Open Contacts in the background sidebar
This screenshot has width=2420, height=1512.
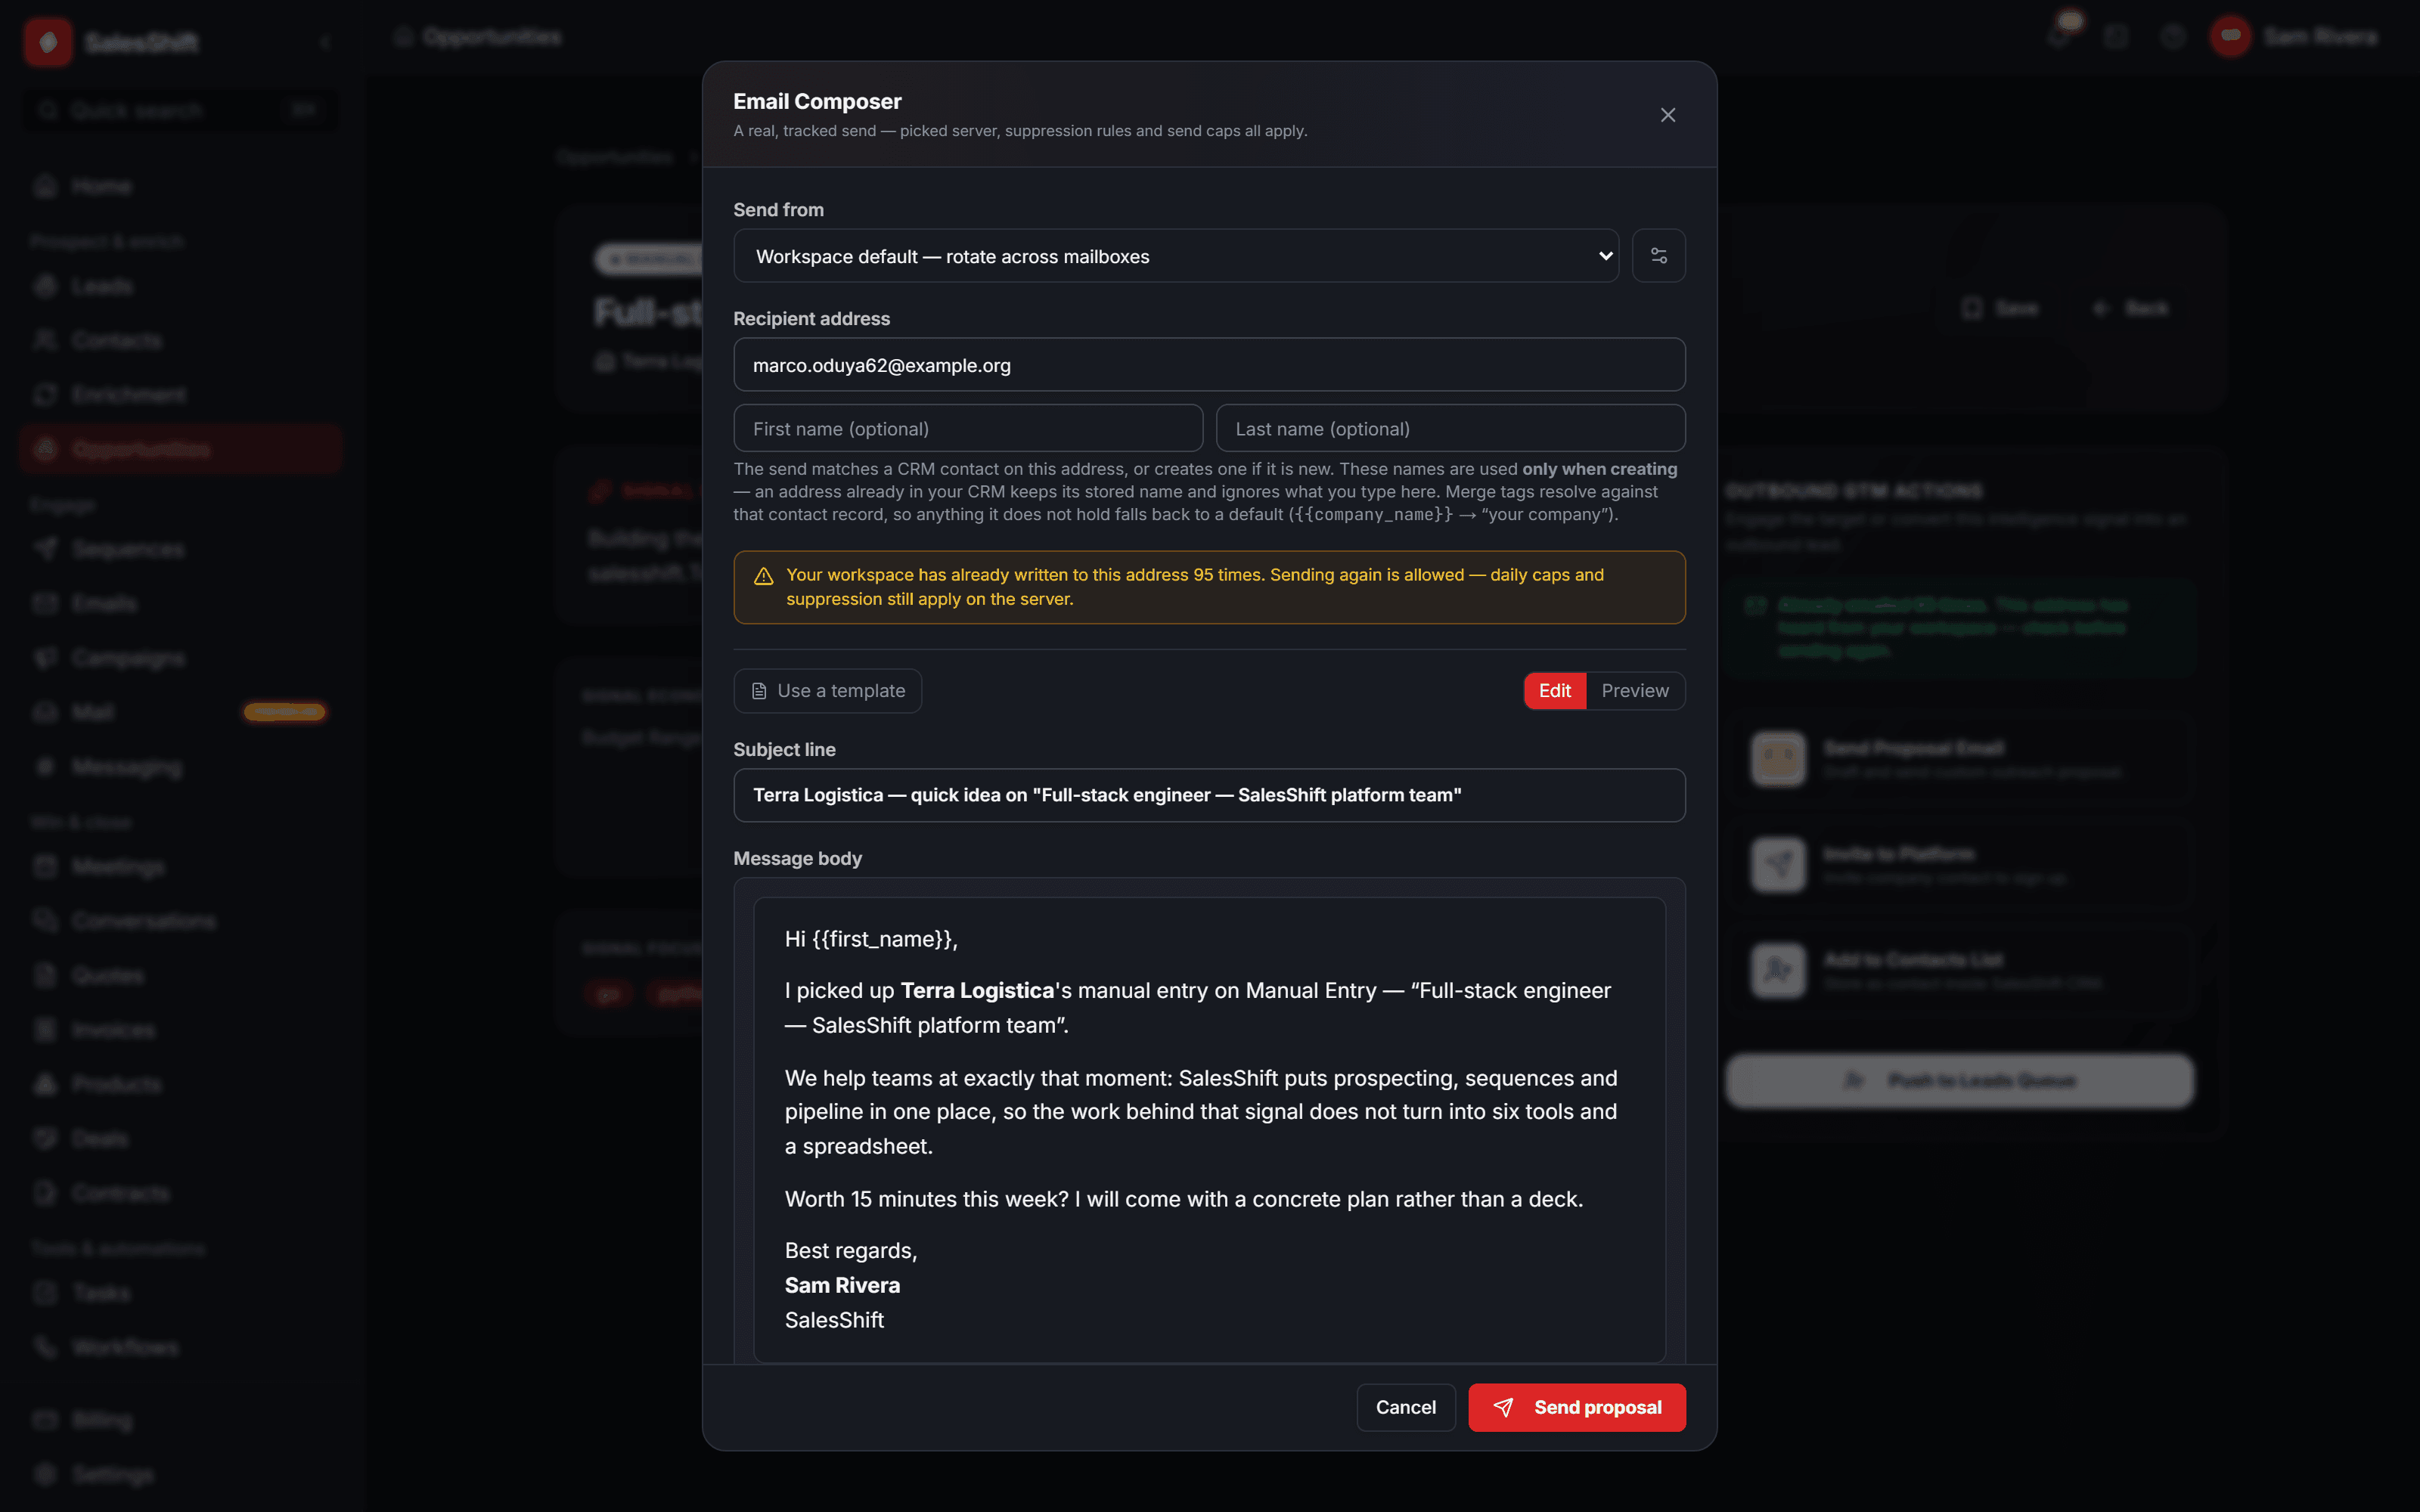pyautogui.click(x=180, y=340)
